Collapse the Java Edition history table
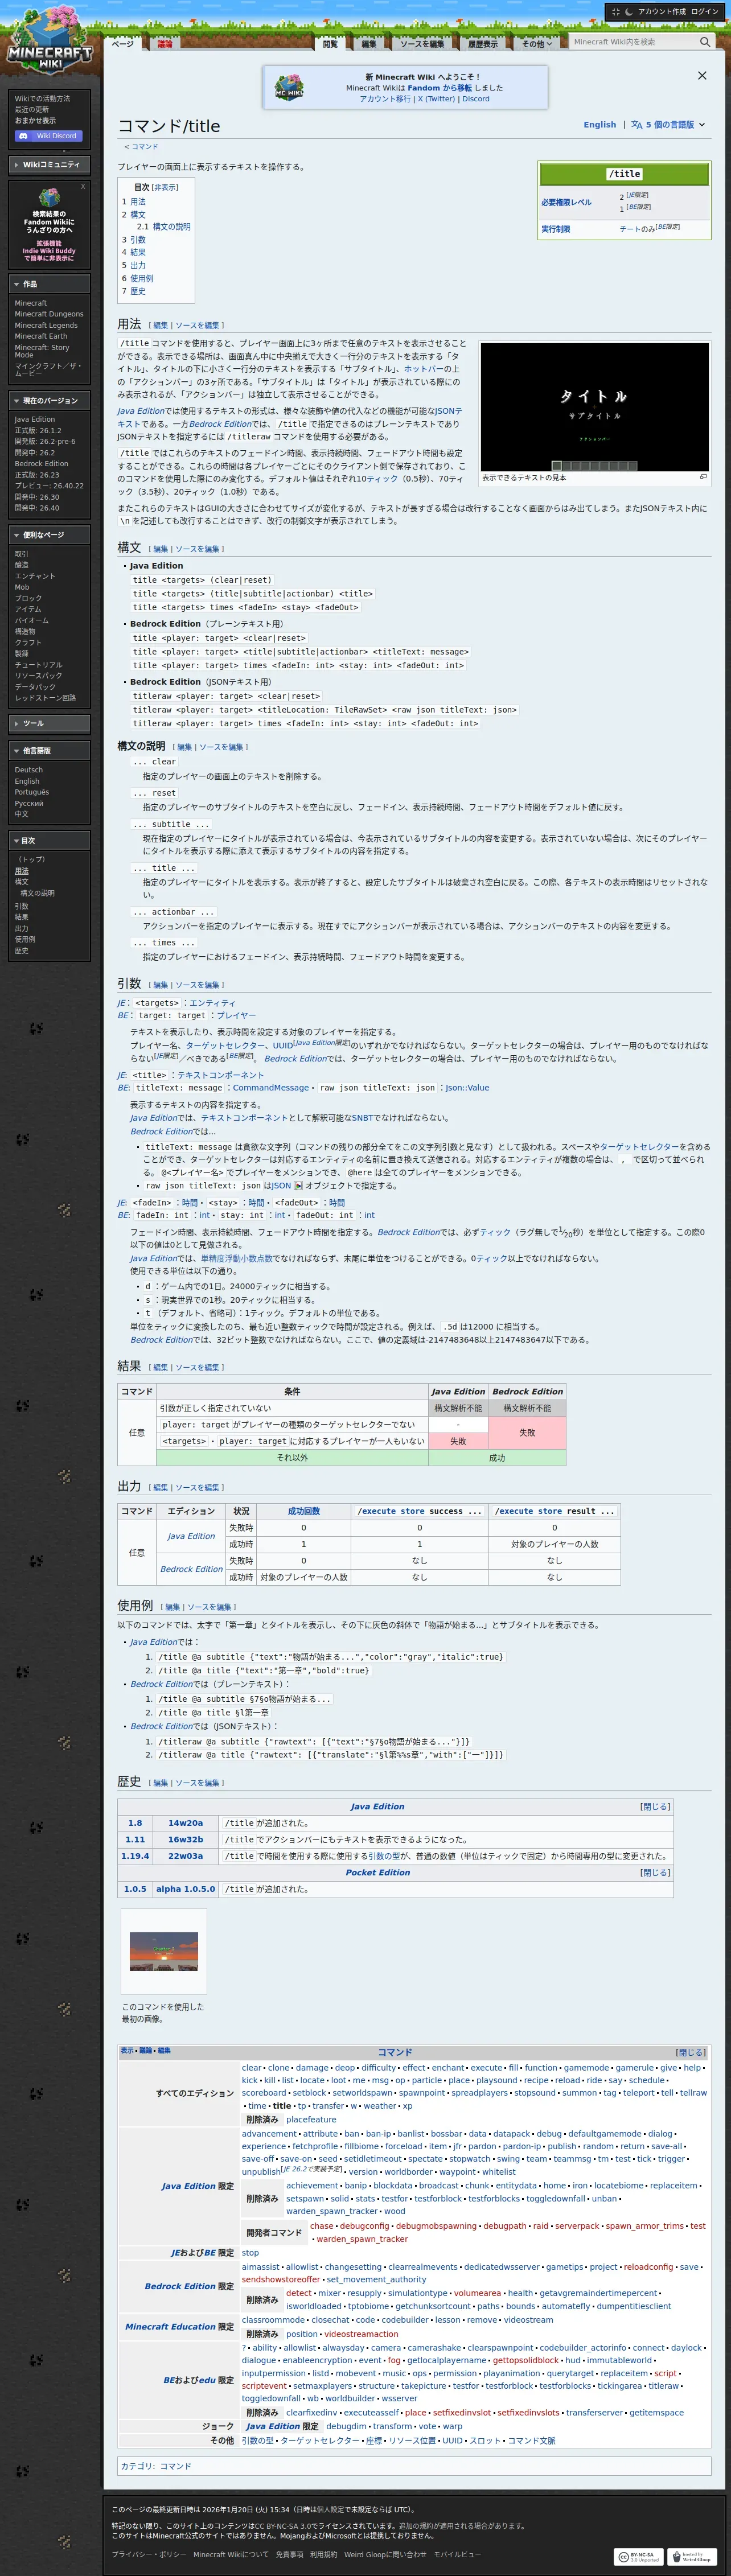The image size is (731, 2576). 656,1806
